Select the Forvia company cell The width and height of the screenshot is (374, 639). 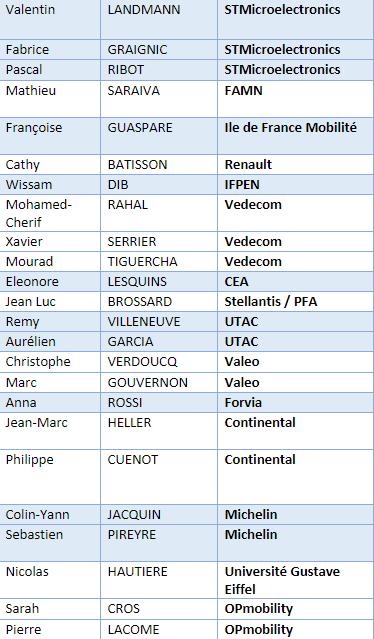point(296,403)
